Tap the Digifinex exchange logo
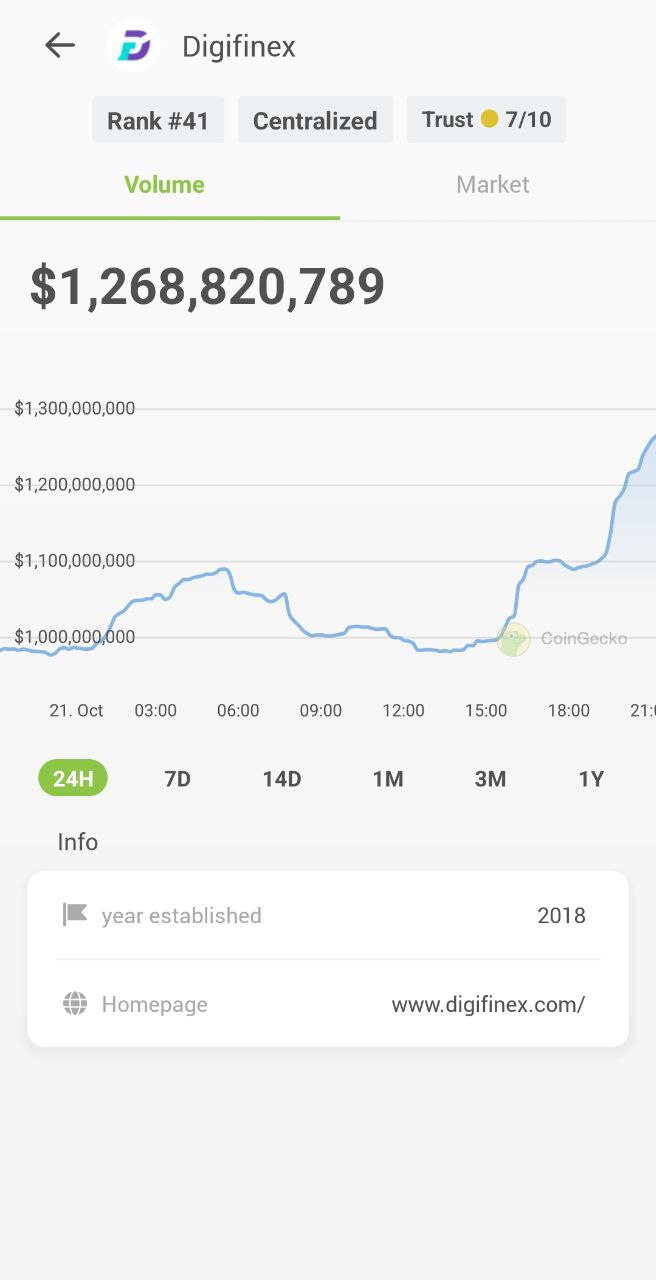The height and width of the screenshot is (1280, 656). (x=133, y=46)
